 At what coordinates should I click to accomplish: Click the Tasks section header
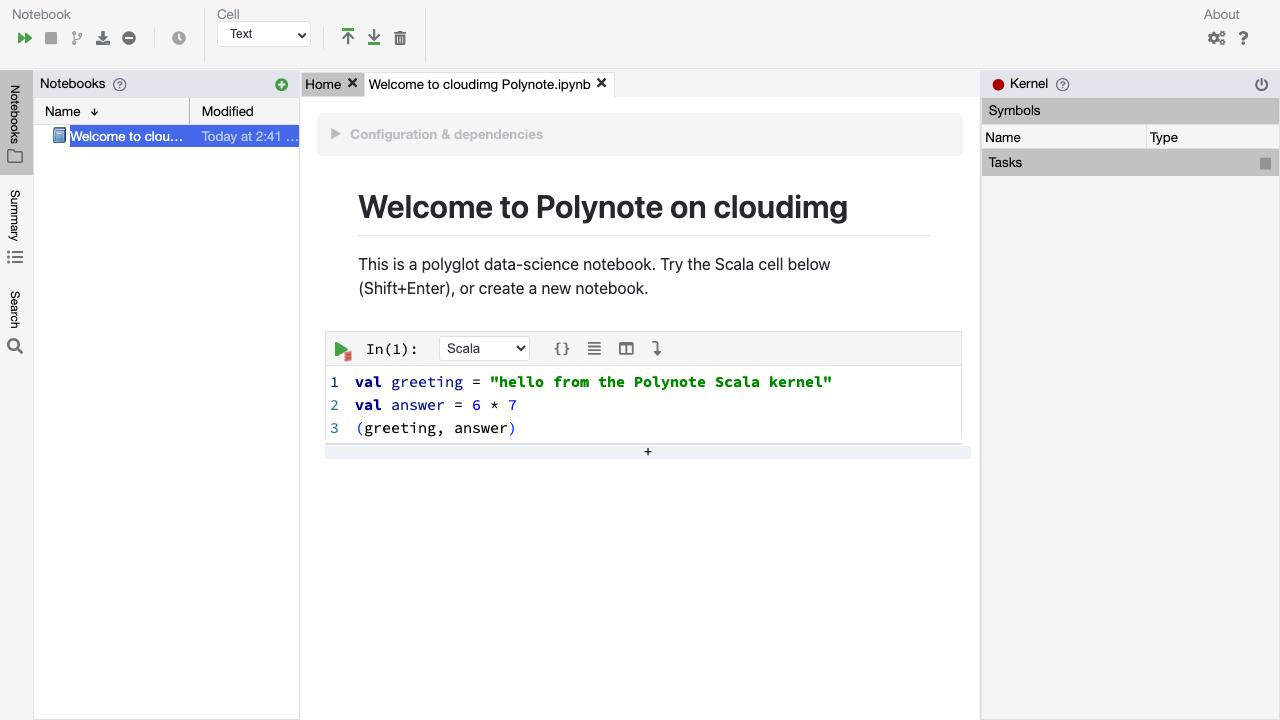(1130, 162)
